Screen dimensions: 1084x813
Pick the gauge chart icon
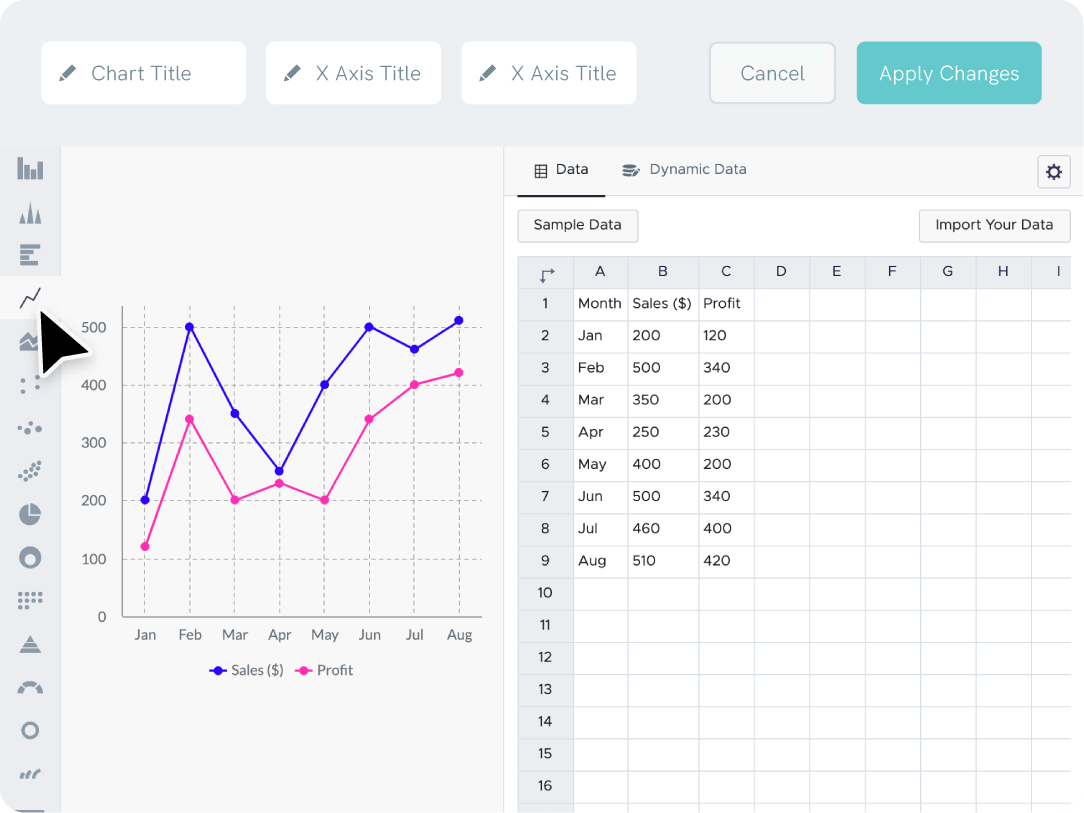(30, 688)
